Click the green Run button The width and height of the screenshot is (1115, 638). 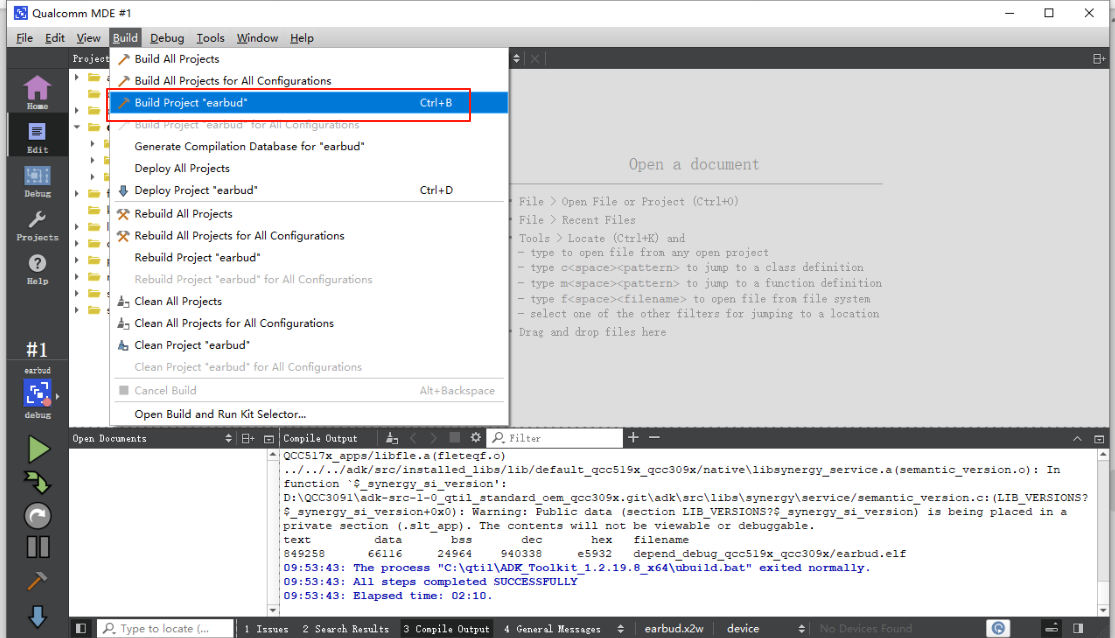tap(38, 450)
